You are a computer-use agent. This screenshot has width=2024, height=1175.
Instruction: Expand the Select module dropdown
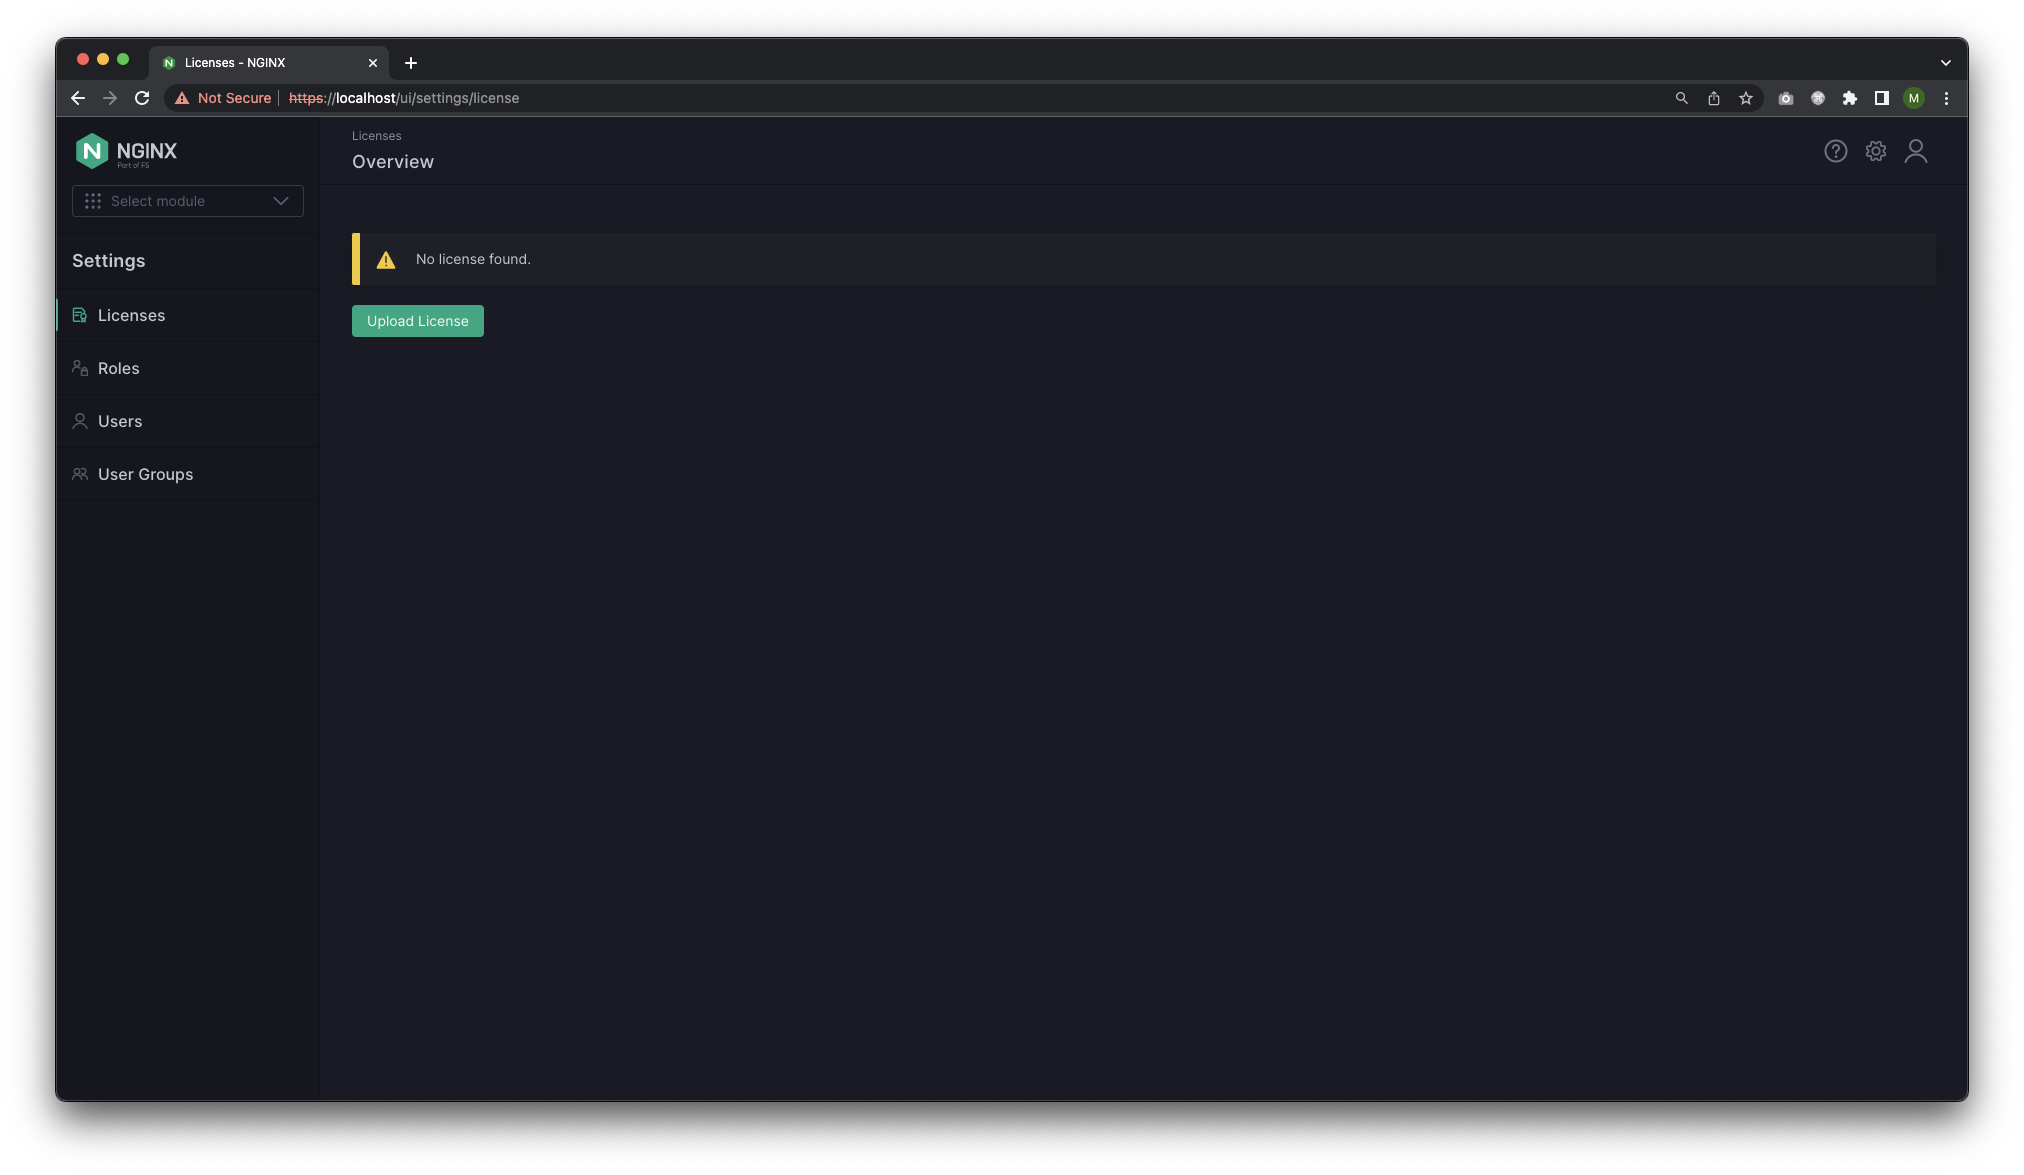pyautogui.click(x=188, y=201)
